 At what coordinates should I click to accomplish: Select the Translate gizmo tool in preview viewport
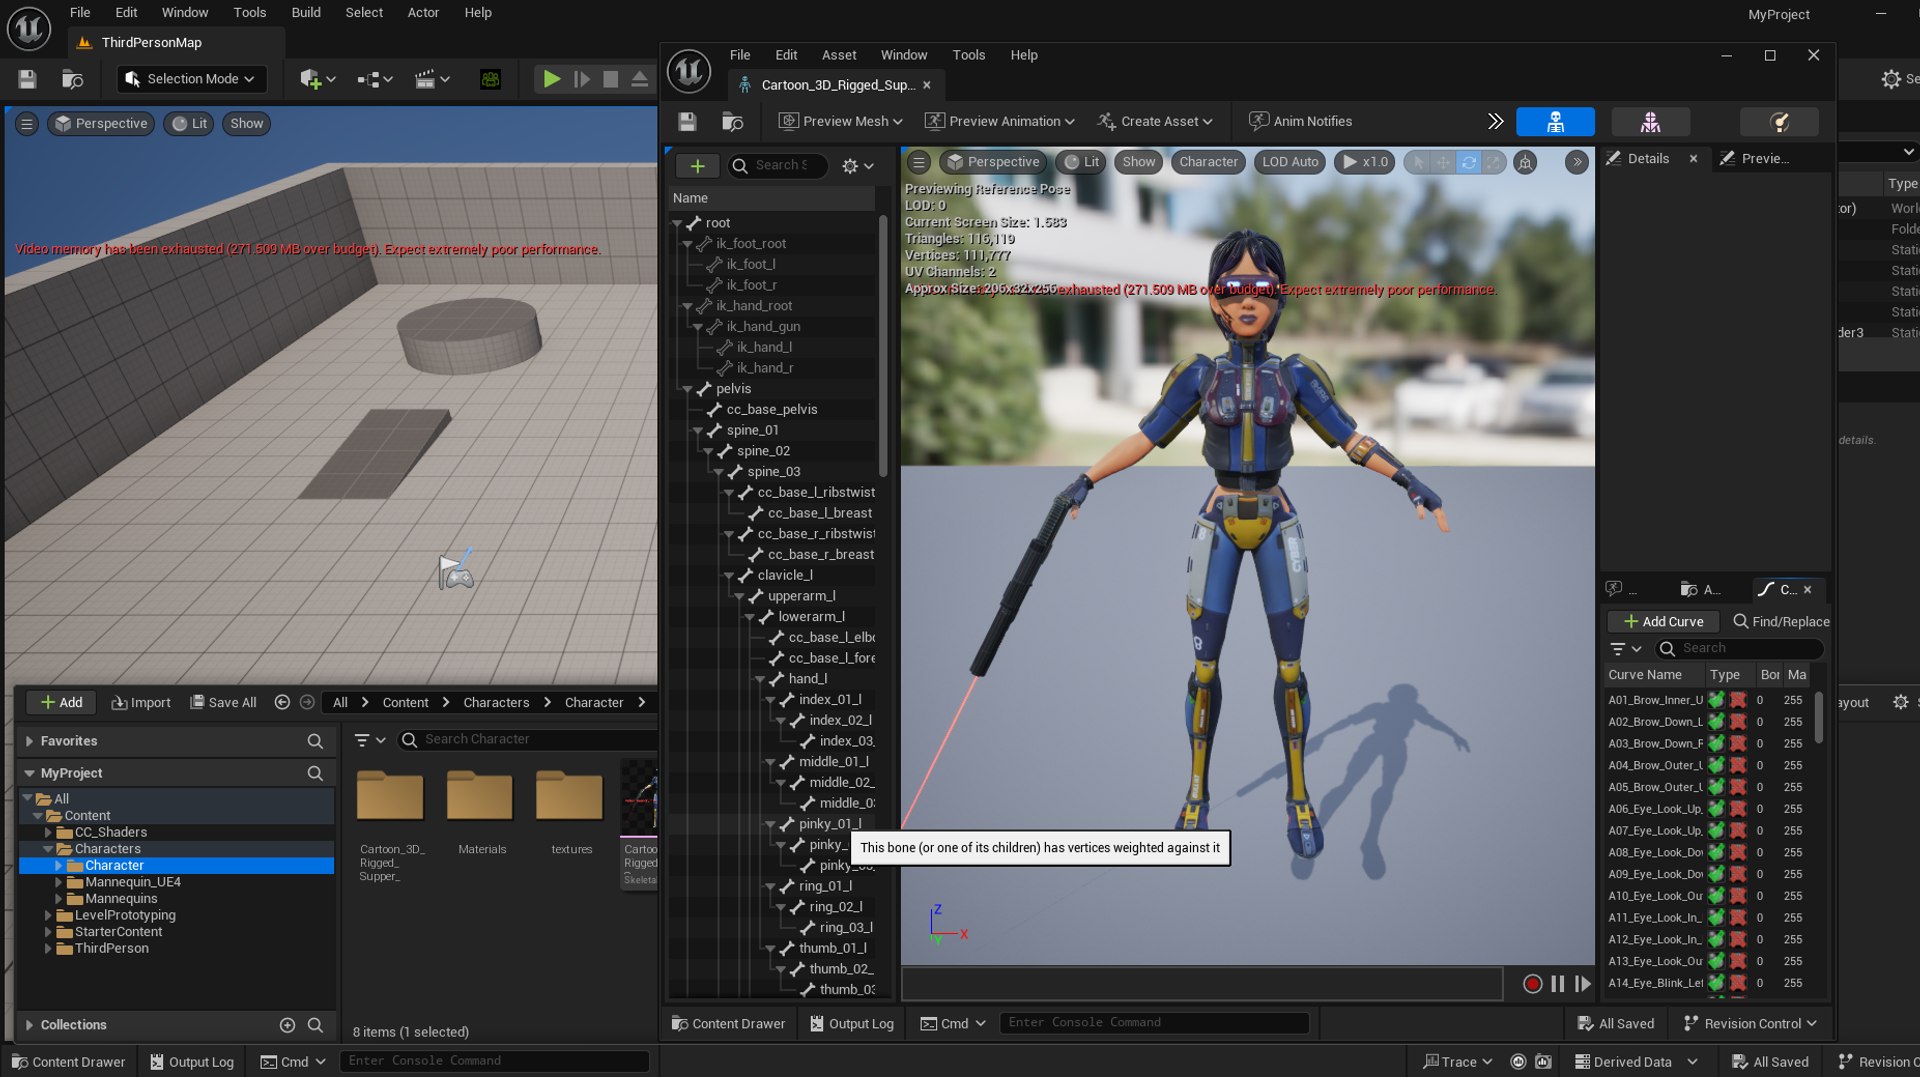tap(1443, 162)
